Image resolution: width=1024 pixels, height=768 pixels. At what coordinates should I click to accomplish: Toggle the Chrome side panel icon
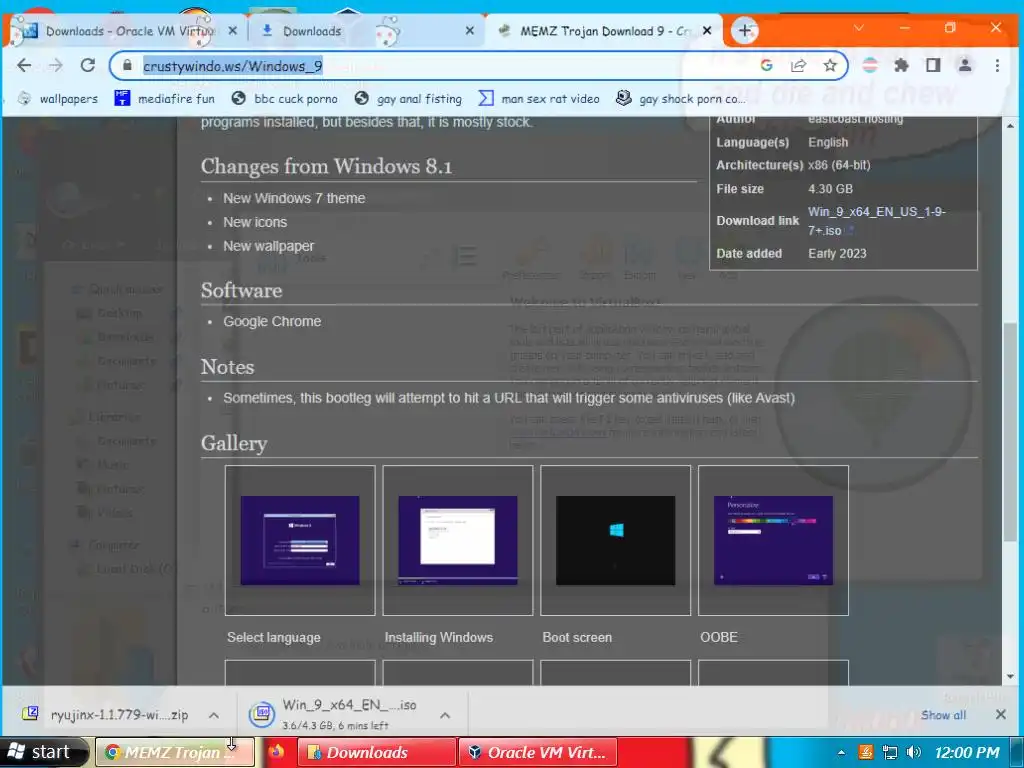933,65
